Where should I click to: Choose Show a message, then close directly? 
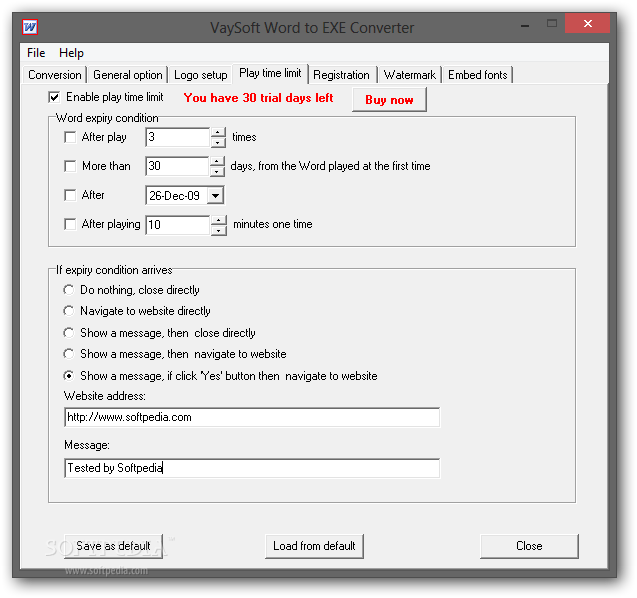tap(69, 333)
